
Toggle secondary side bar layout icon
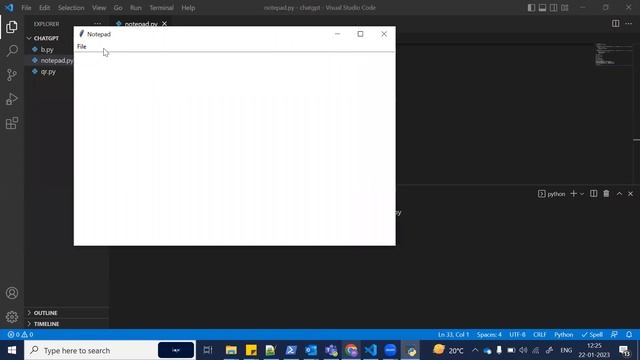pyautogui.click(x=553, y=8)
